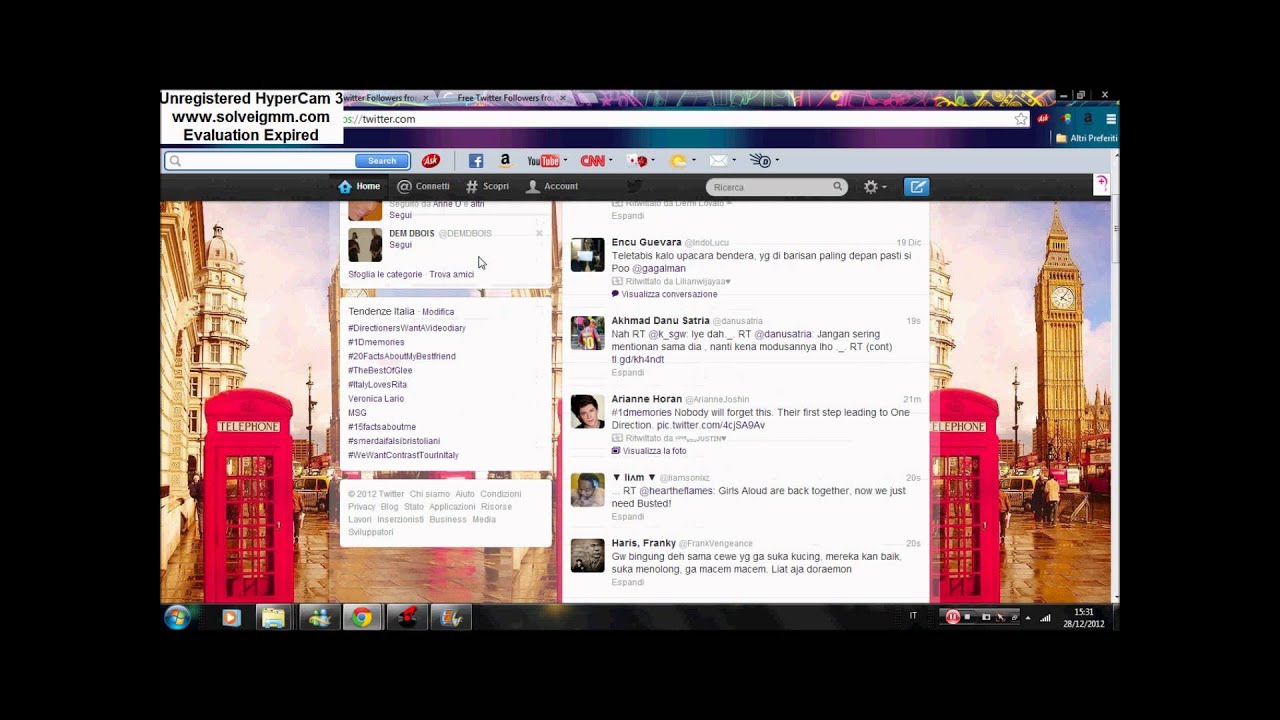Open the Connetti tab
The image size is (1280, 720).
tap(423, 186)
